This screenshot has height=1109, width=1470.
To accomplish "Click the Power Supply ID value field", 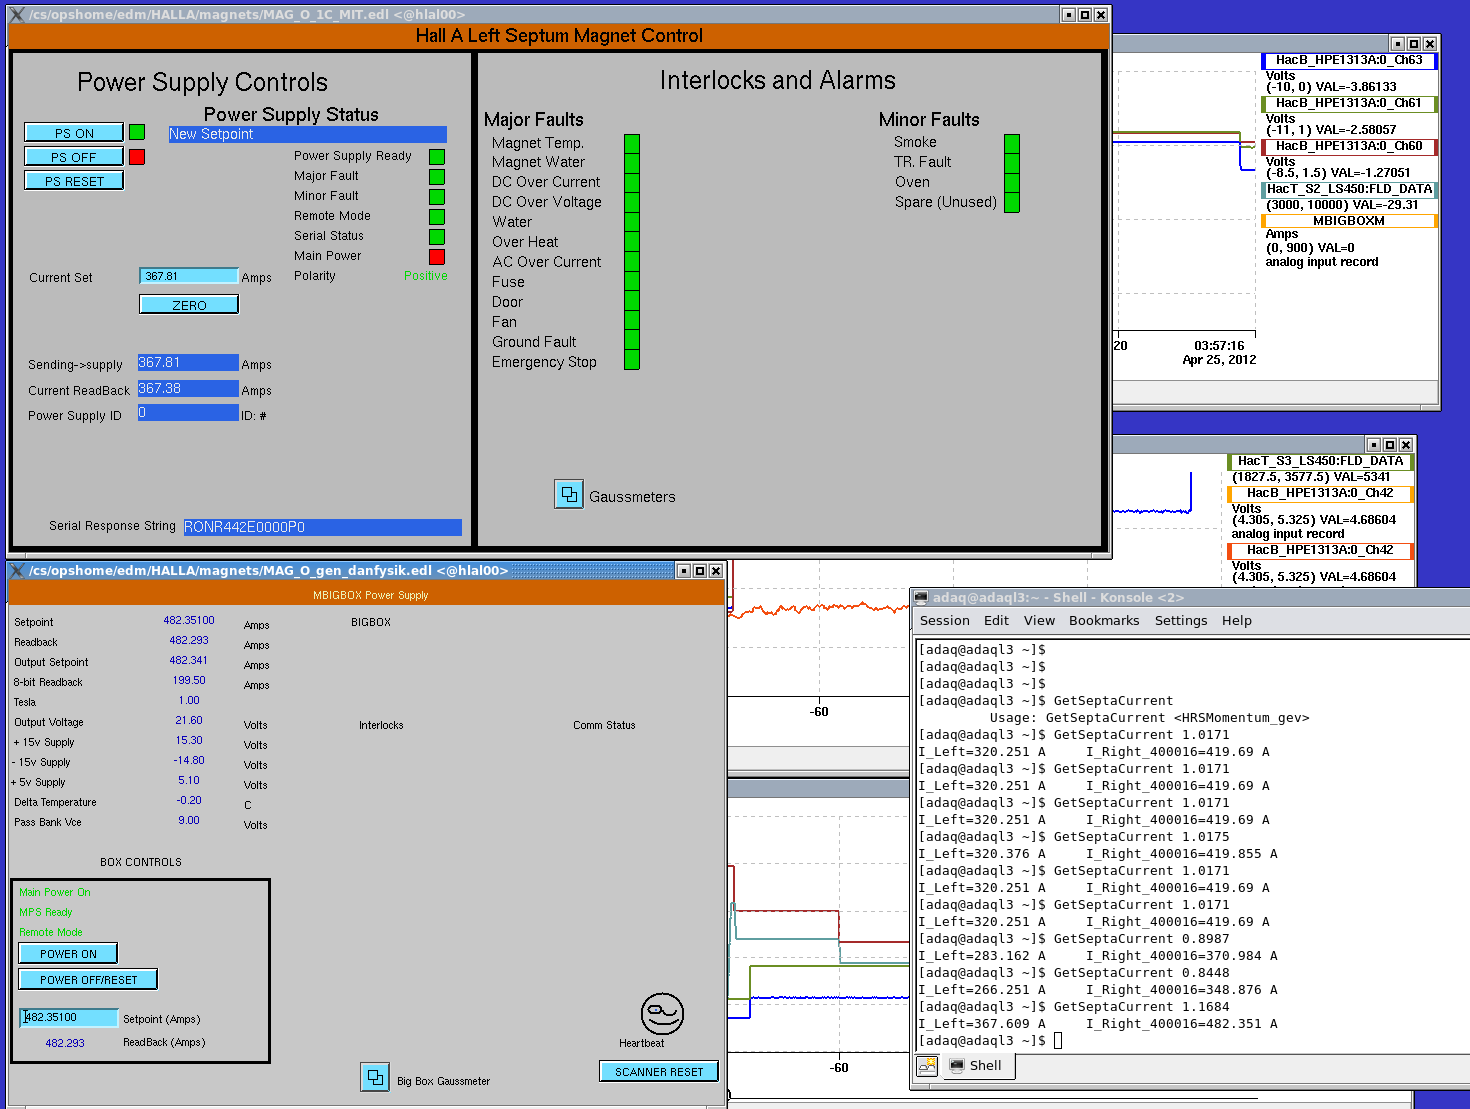I will [x=188, y=413].
